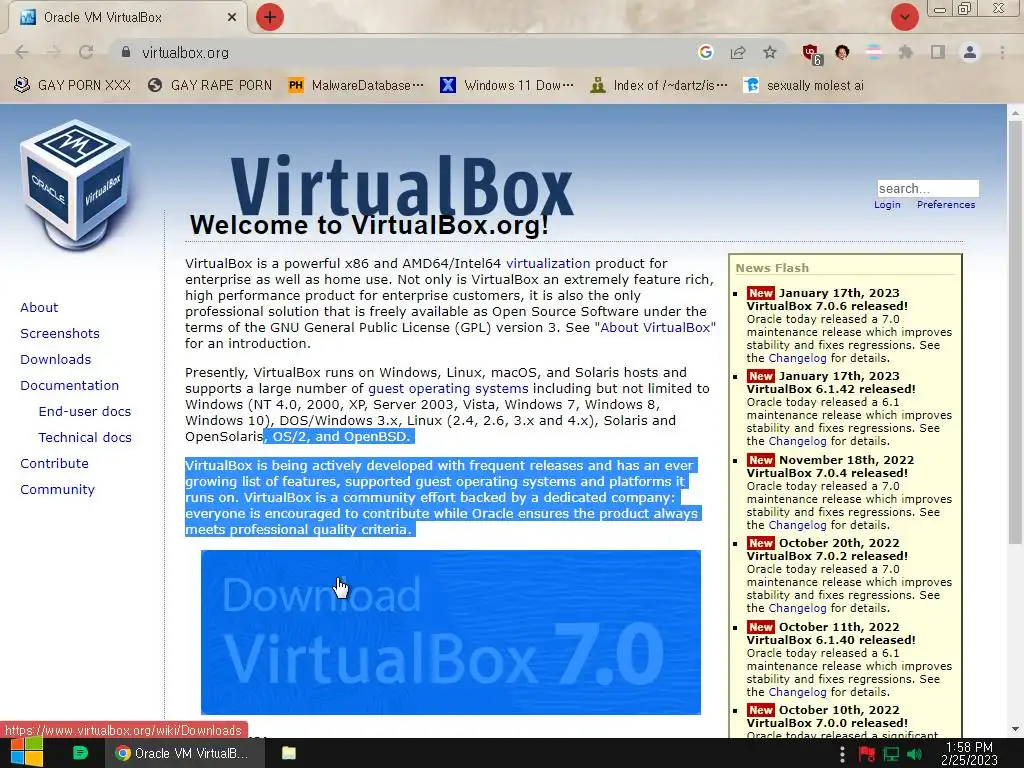Open Changelog for VirtualBox 7.0.6 release
Image resolution: width=1024 pixels, height=768 pixels.
797,358
